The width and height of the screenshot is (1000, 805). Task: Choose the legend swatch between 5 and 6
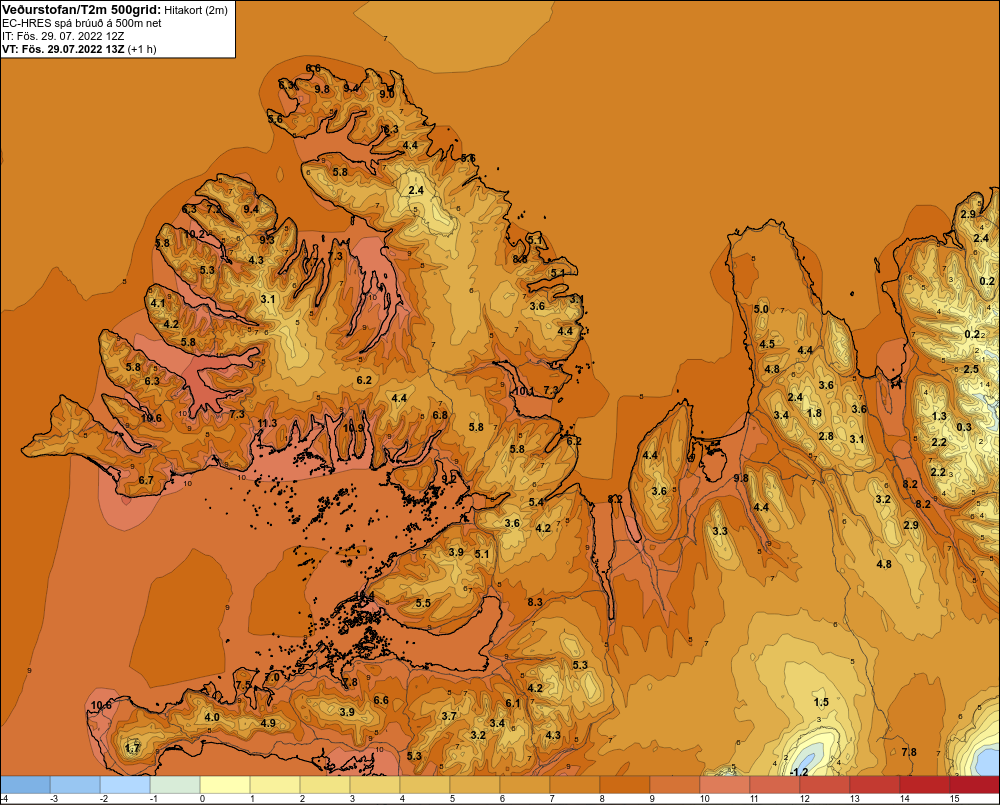(475, 785)
